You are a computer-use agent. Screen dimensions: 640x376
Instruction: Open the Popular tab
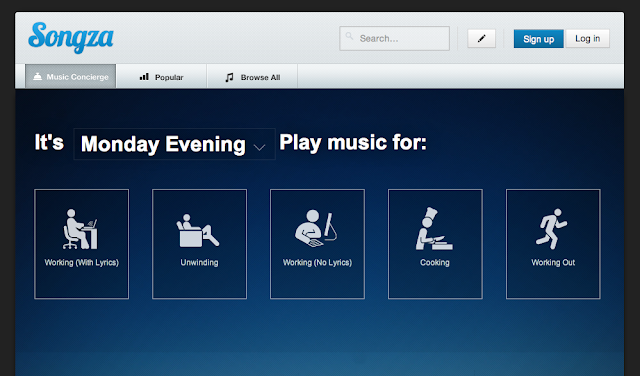tap(162, 77)
